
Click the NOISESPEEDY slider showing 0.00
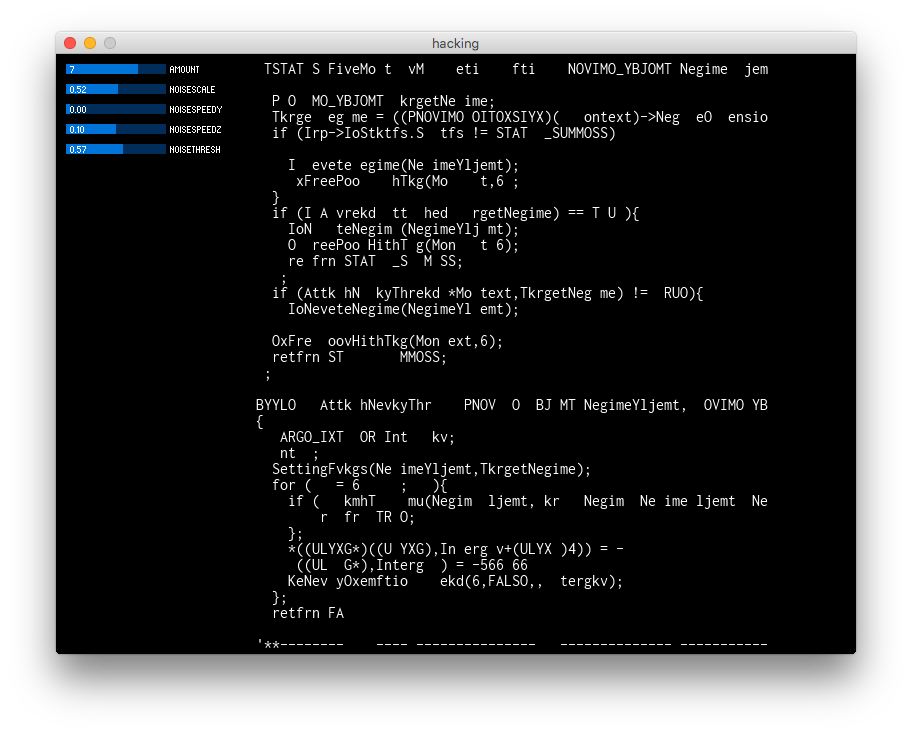pos(116,109)
